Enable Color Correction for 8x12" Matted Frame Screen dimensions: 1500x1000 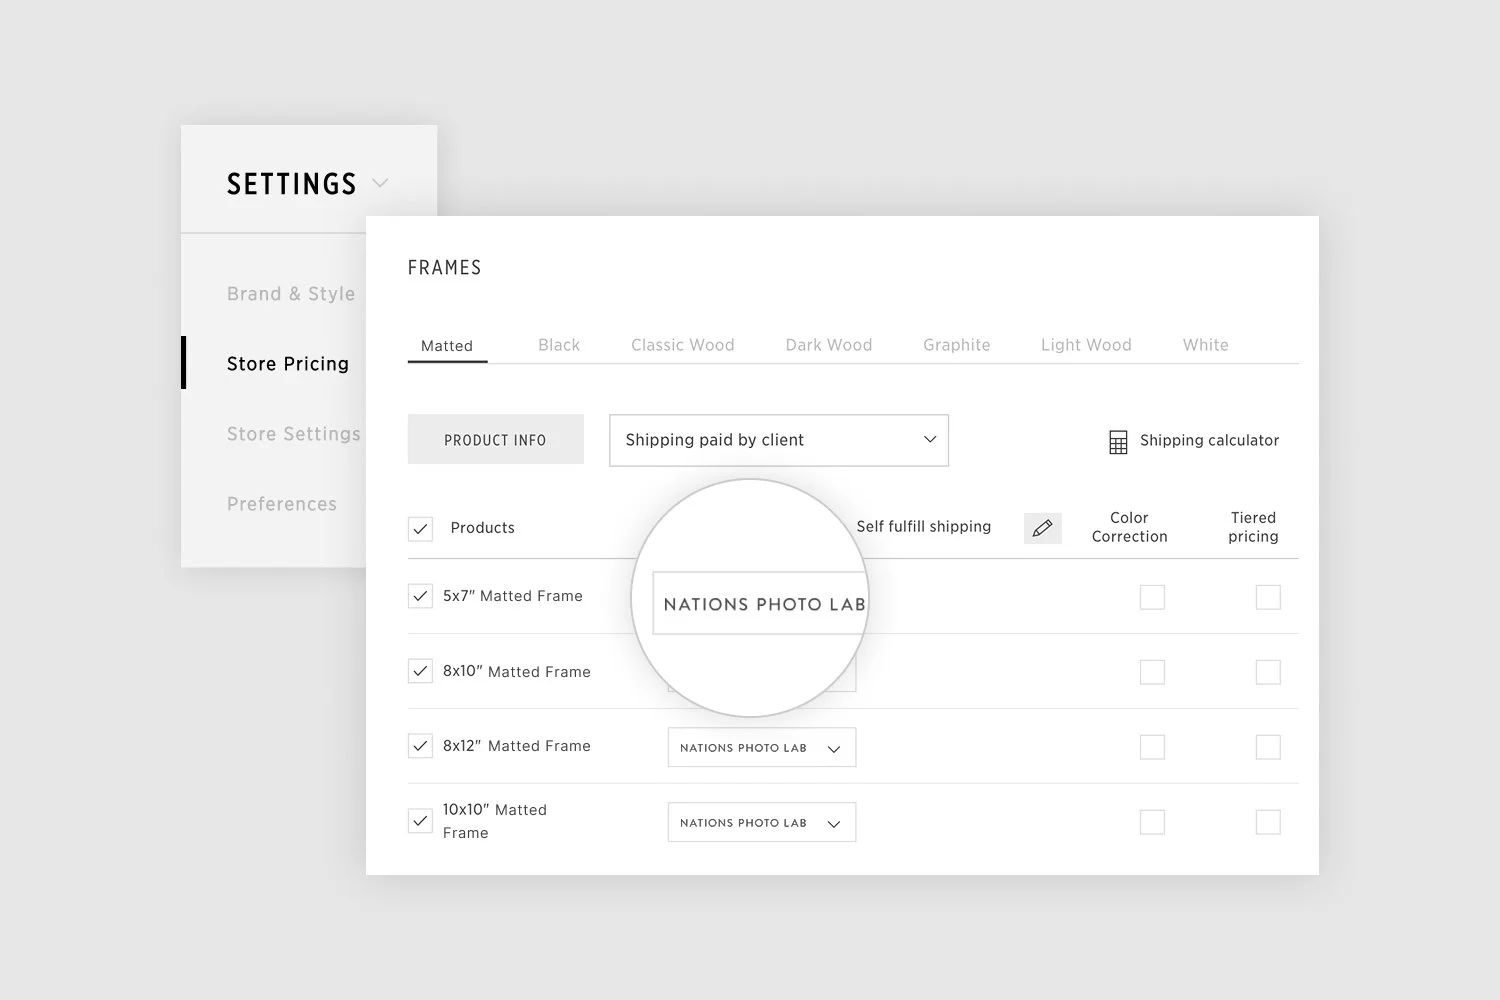[x=1152, y=747]
